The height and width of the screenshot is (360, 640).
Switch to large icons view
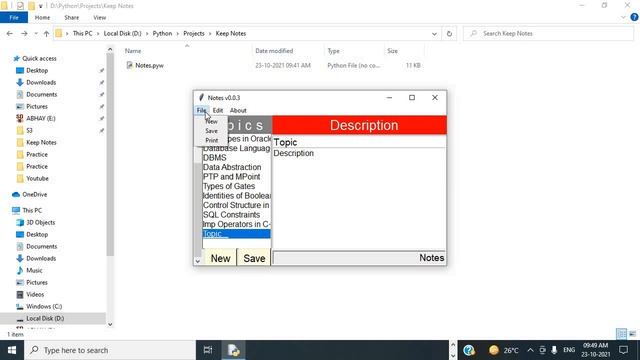[633, 334]
